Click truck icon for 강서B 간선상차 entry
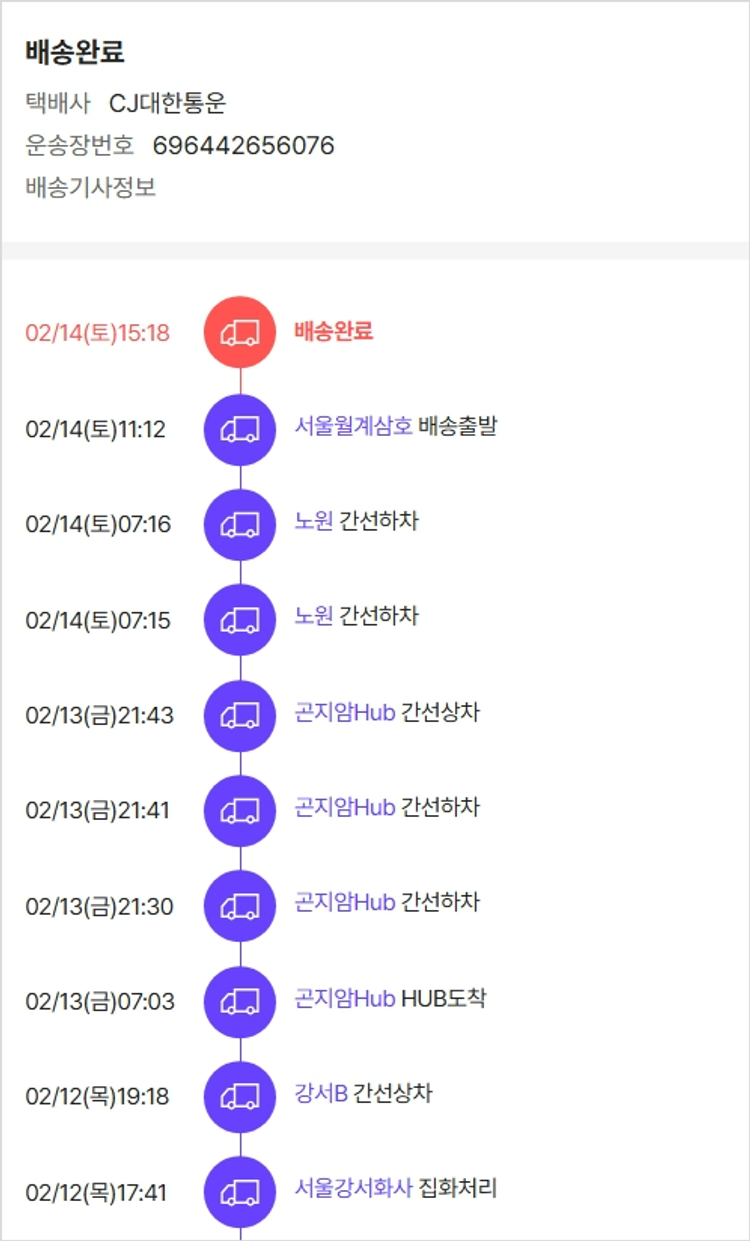Screen dimensions: 750x1241 pos(240,1096)
